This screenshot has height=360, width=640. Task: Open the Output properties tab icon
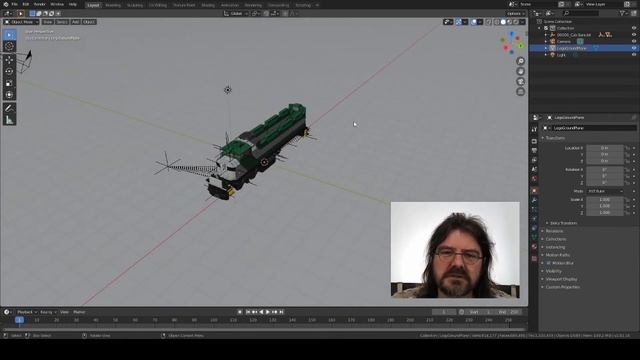[534, 151]
